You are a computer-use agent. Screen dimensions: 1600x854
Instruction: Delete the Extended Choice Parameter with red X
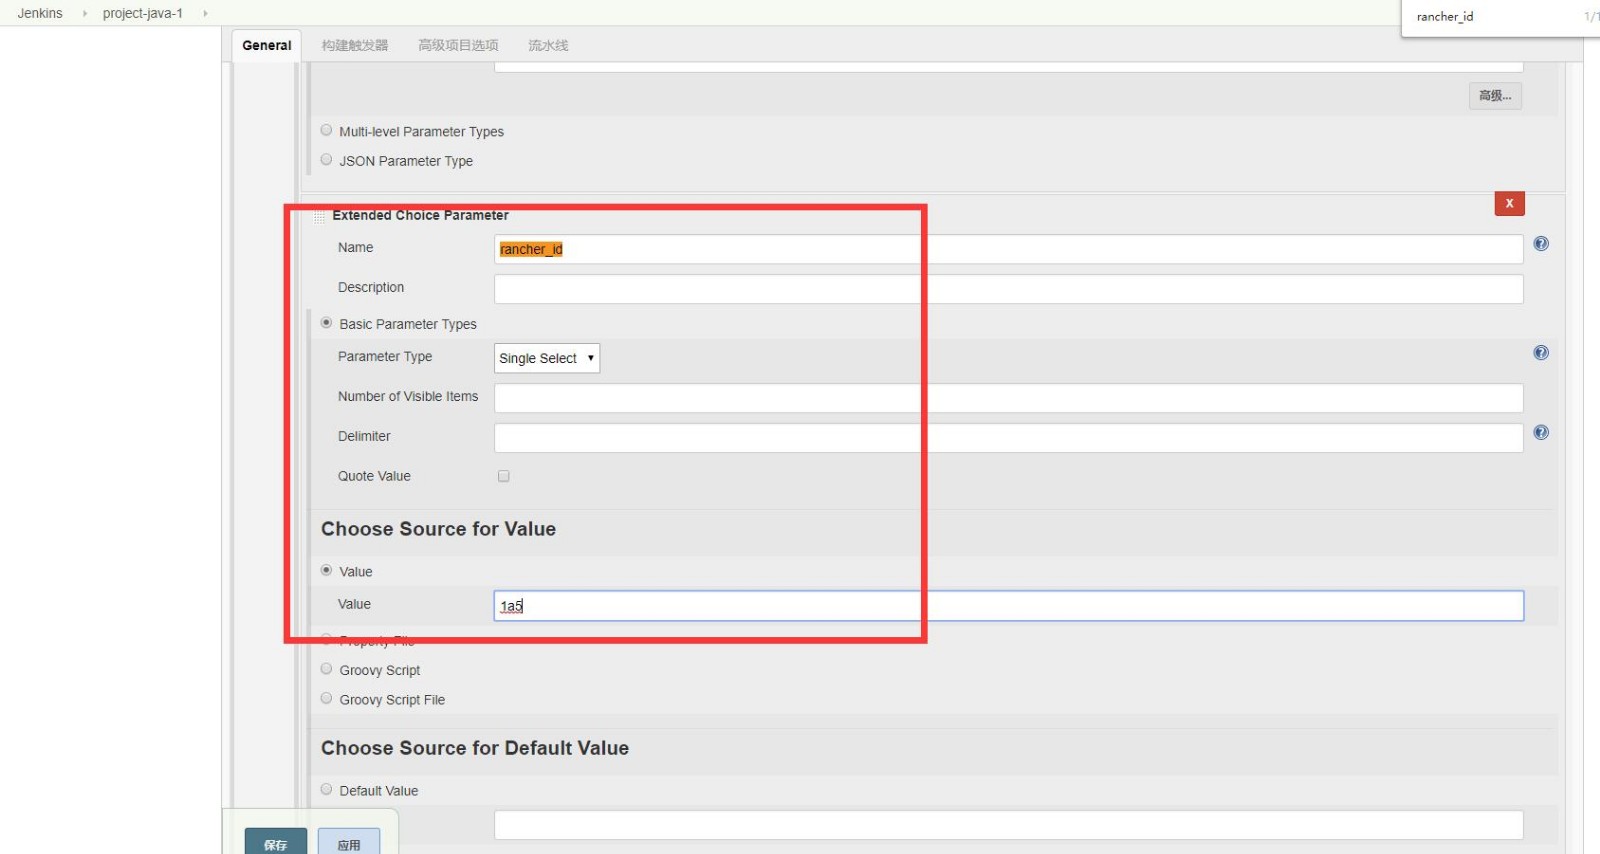pyautogui.click(x=1509, y=204)
